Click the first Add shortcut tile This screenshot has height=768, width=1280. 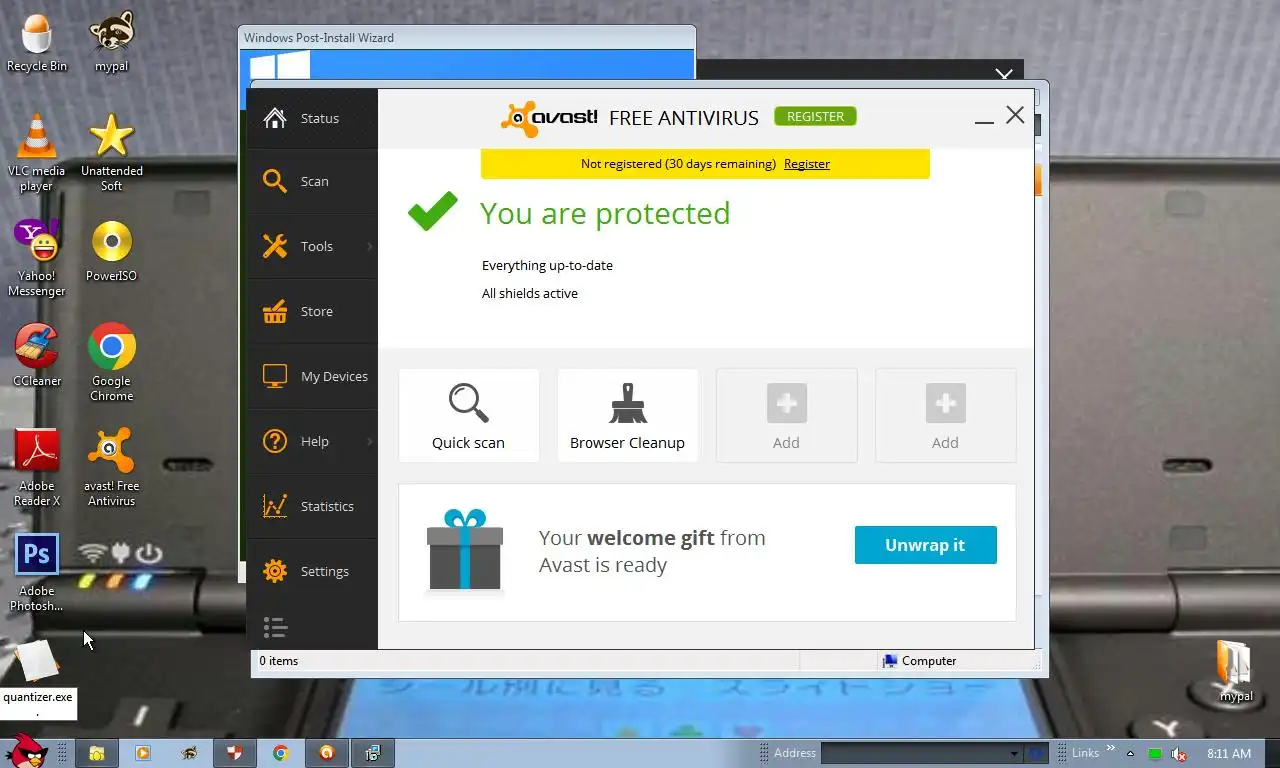coord(786,415)
